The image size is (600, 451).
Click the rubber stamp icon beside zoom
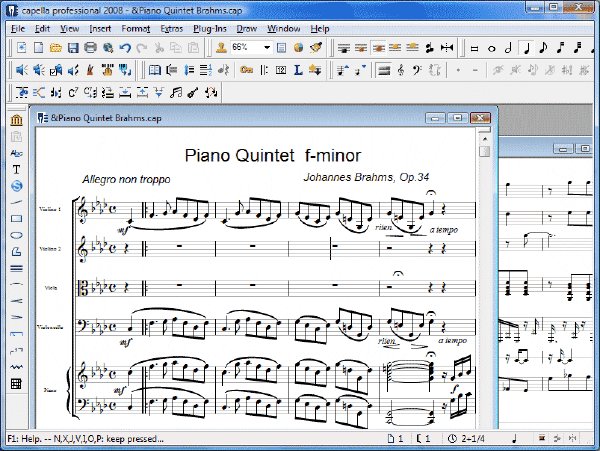point(221,48)
